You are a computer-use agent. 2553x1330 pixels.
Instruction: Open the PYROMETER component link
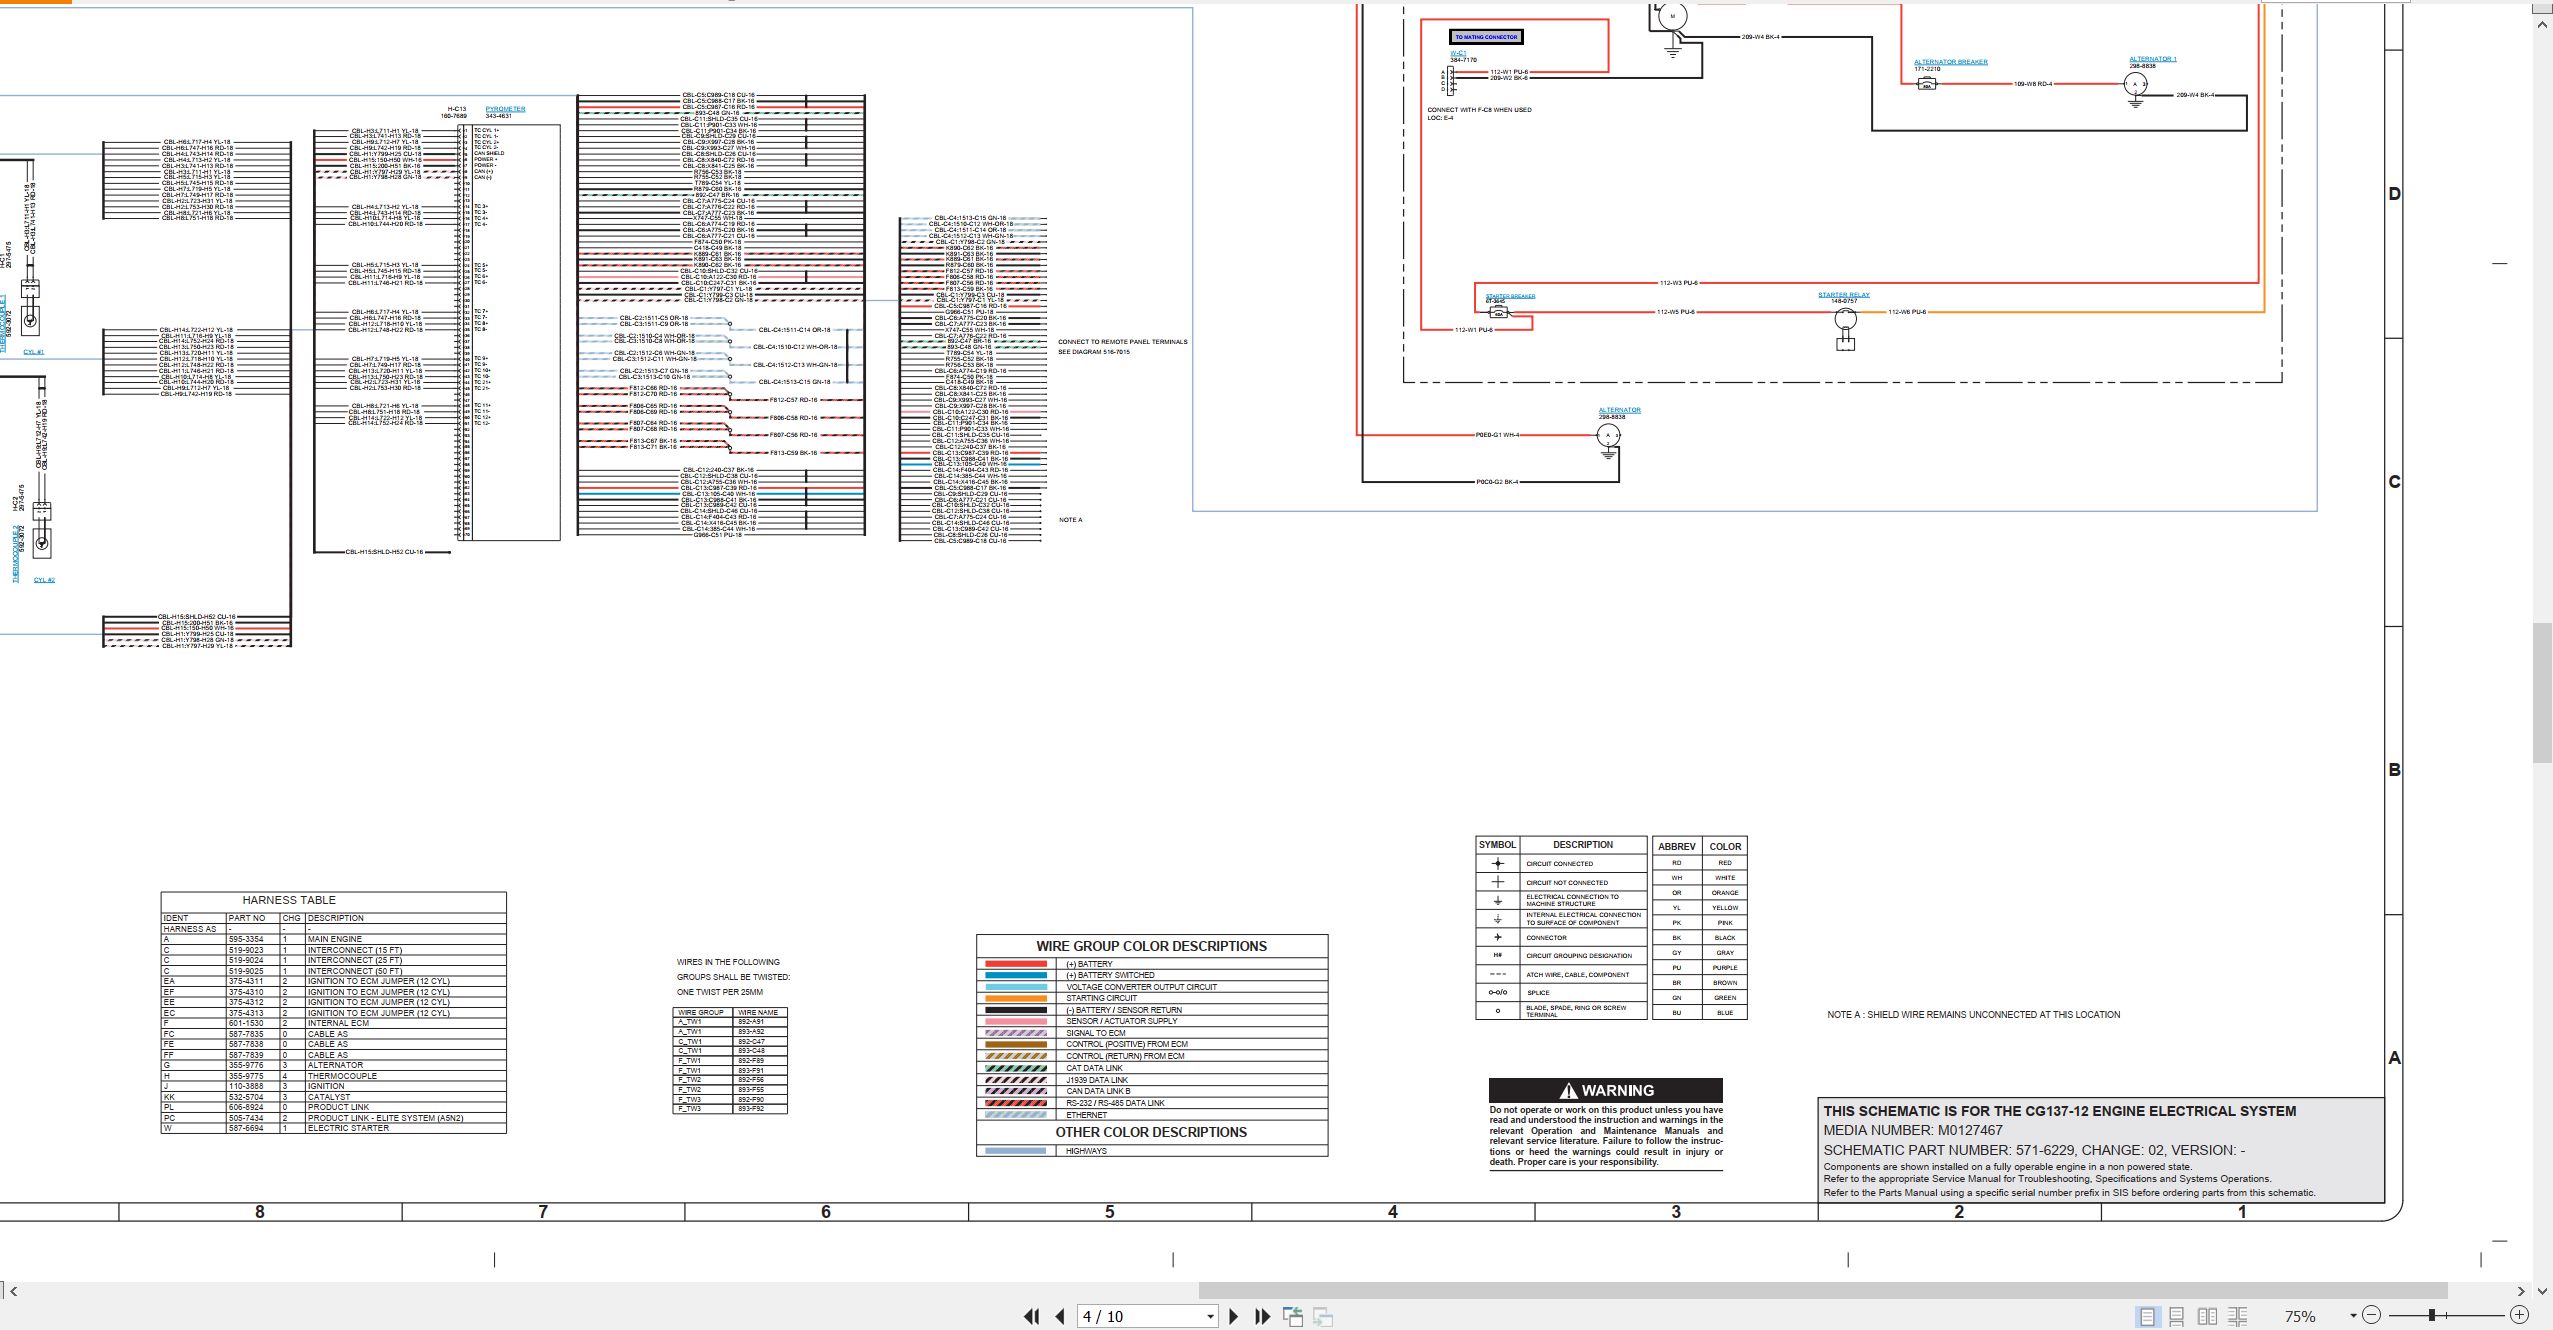click(x=505, y=109)
